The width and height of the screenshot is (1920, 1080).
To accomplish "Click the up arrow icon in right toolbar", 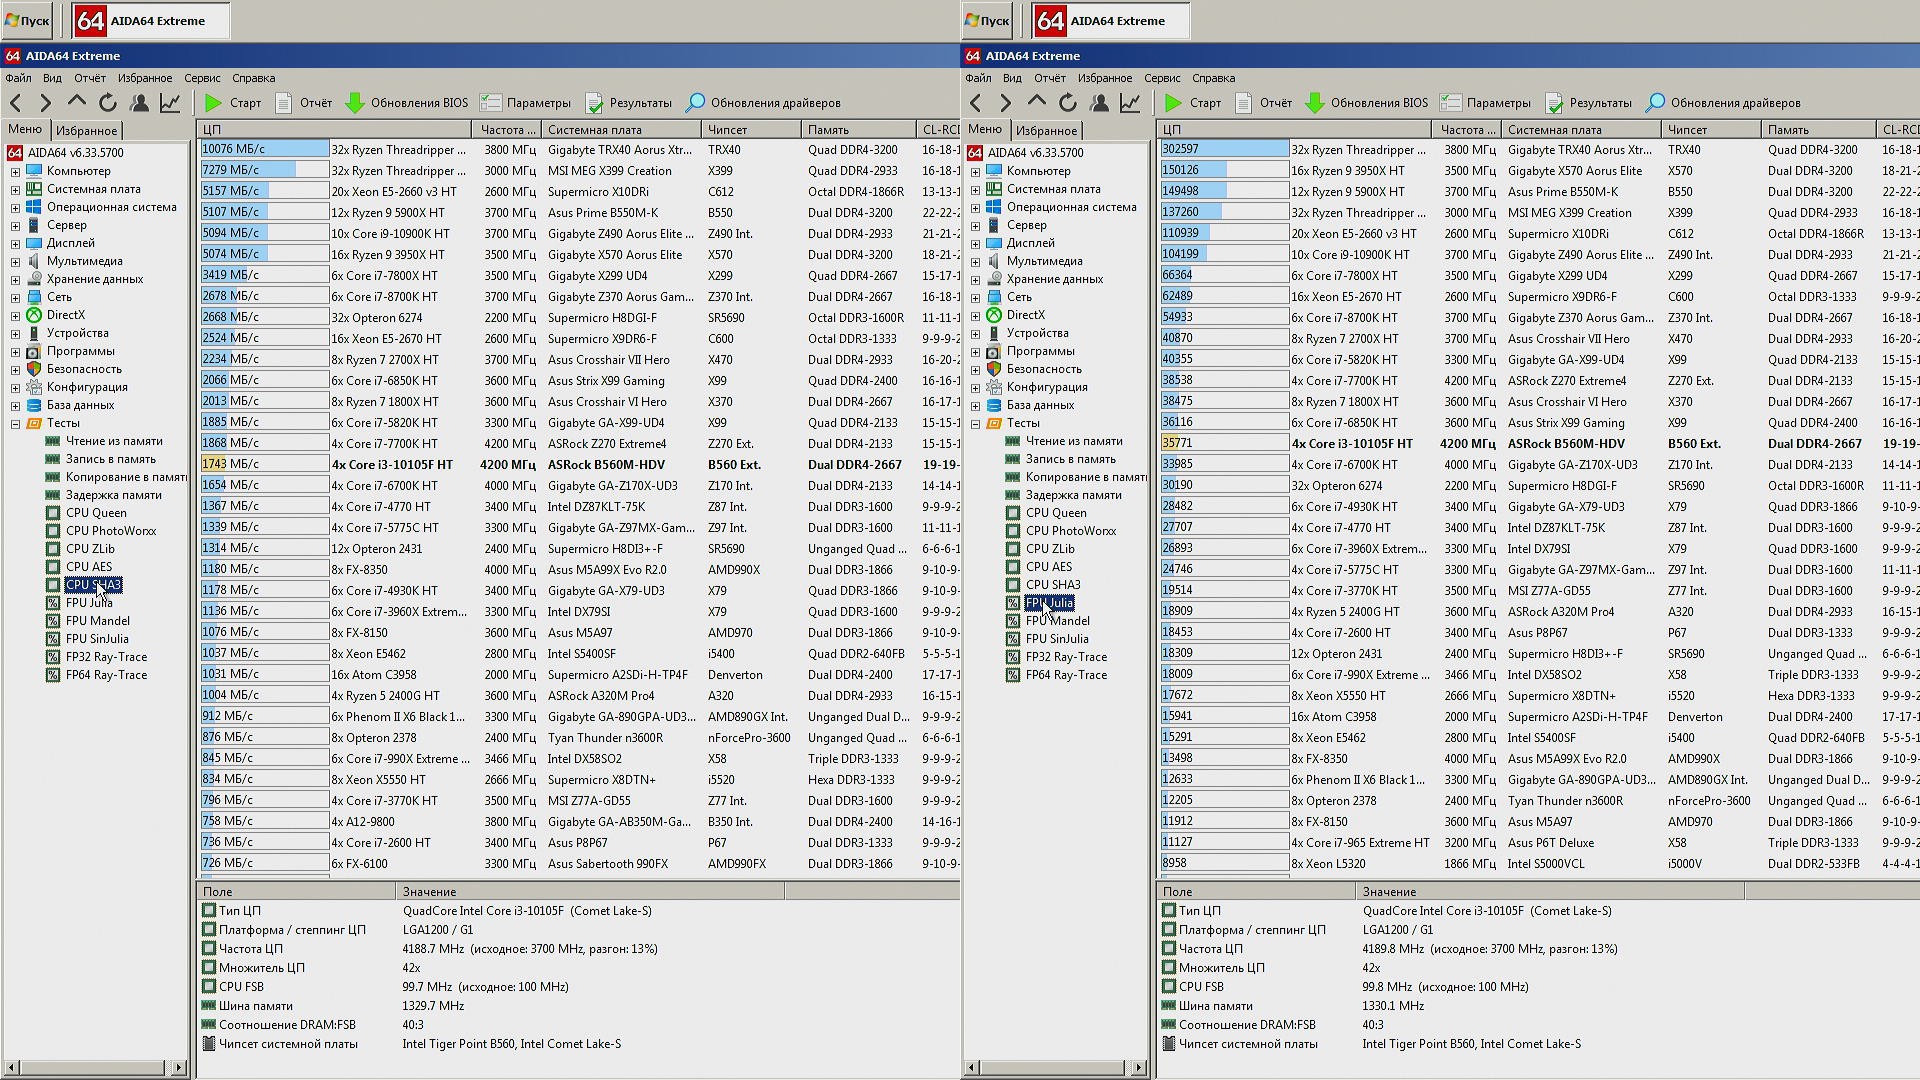I will pos(1037,103).
